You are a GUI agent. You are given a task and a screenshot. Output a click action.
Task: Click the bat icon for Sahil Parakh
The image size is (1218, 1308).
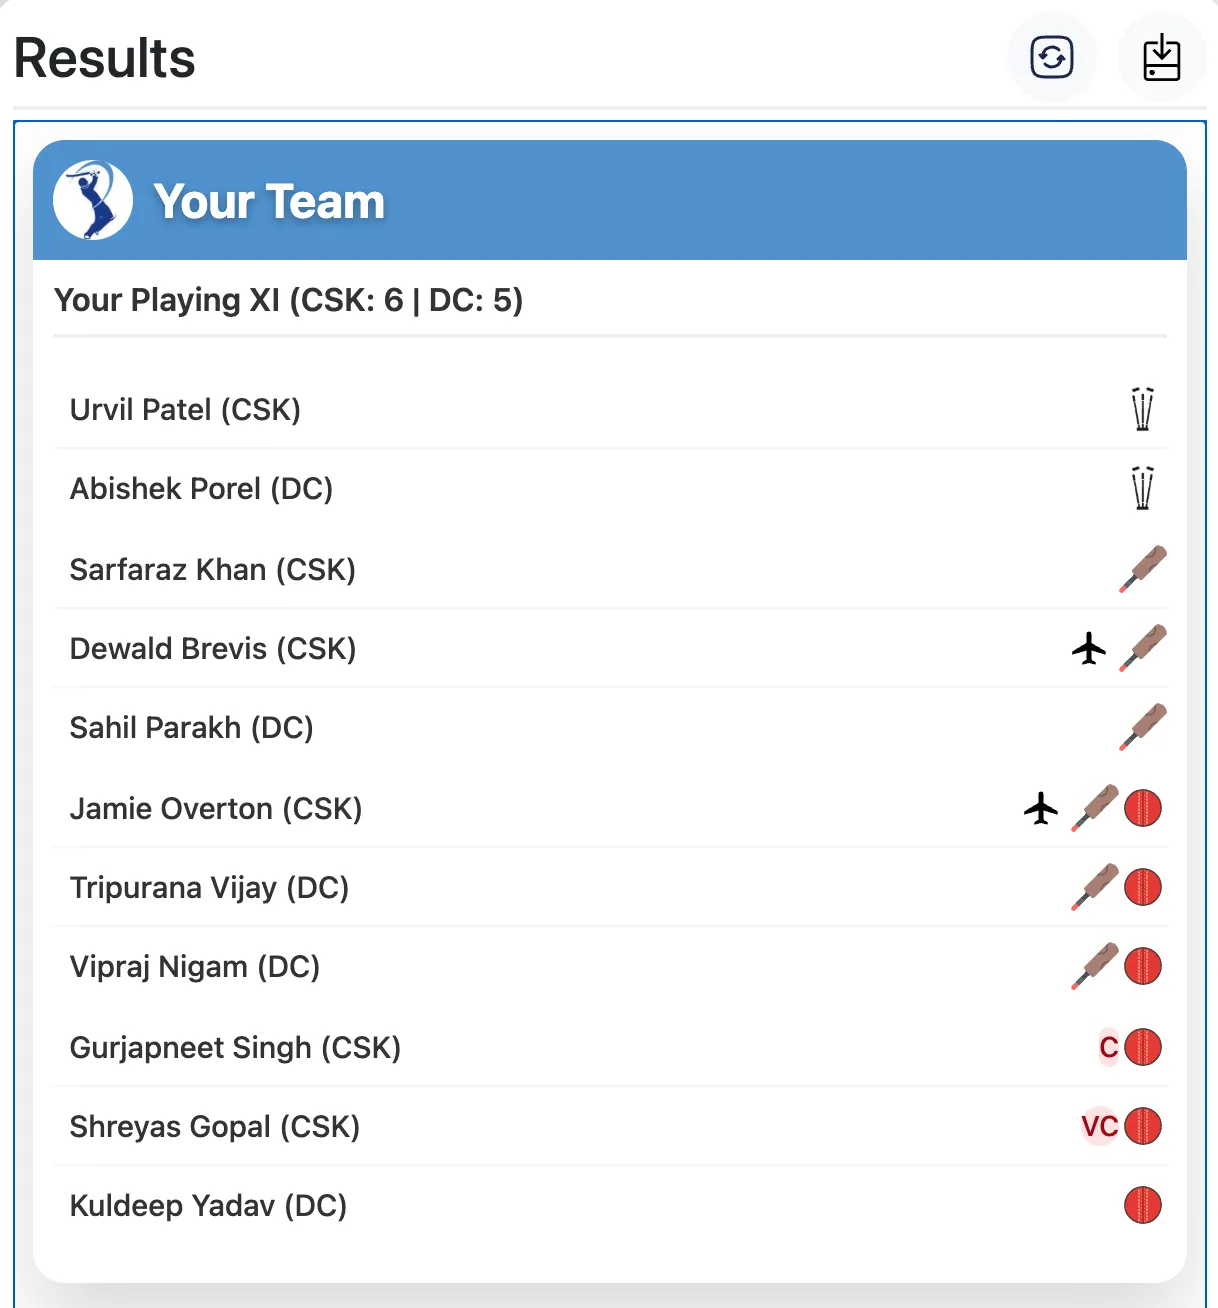[1143, 727]
